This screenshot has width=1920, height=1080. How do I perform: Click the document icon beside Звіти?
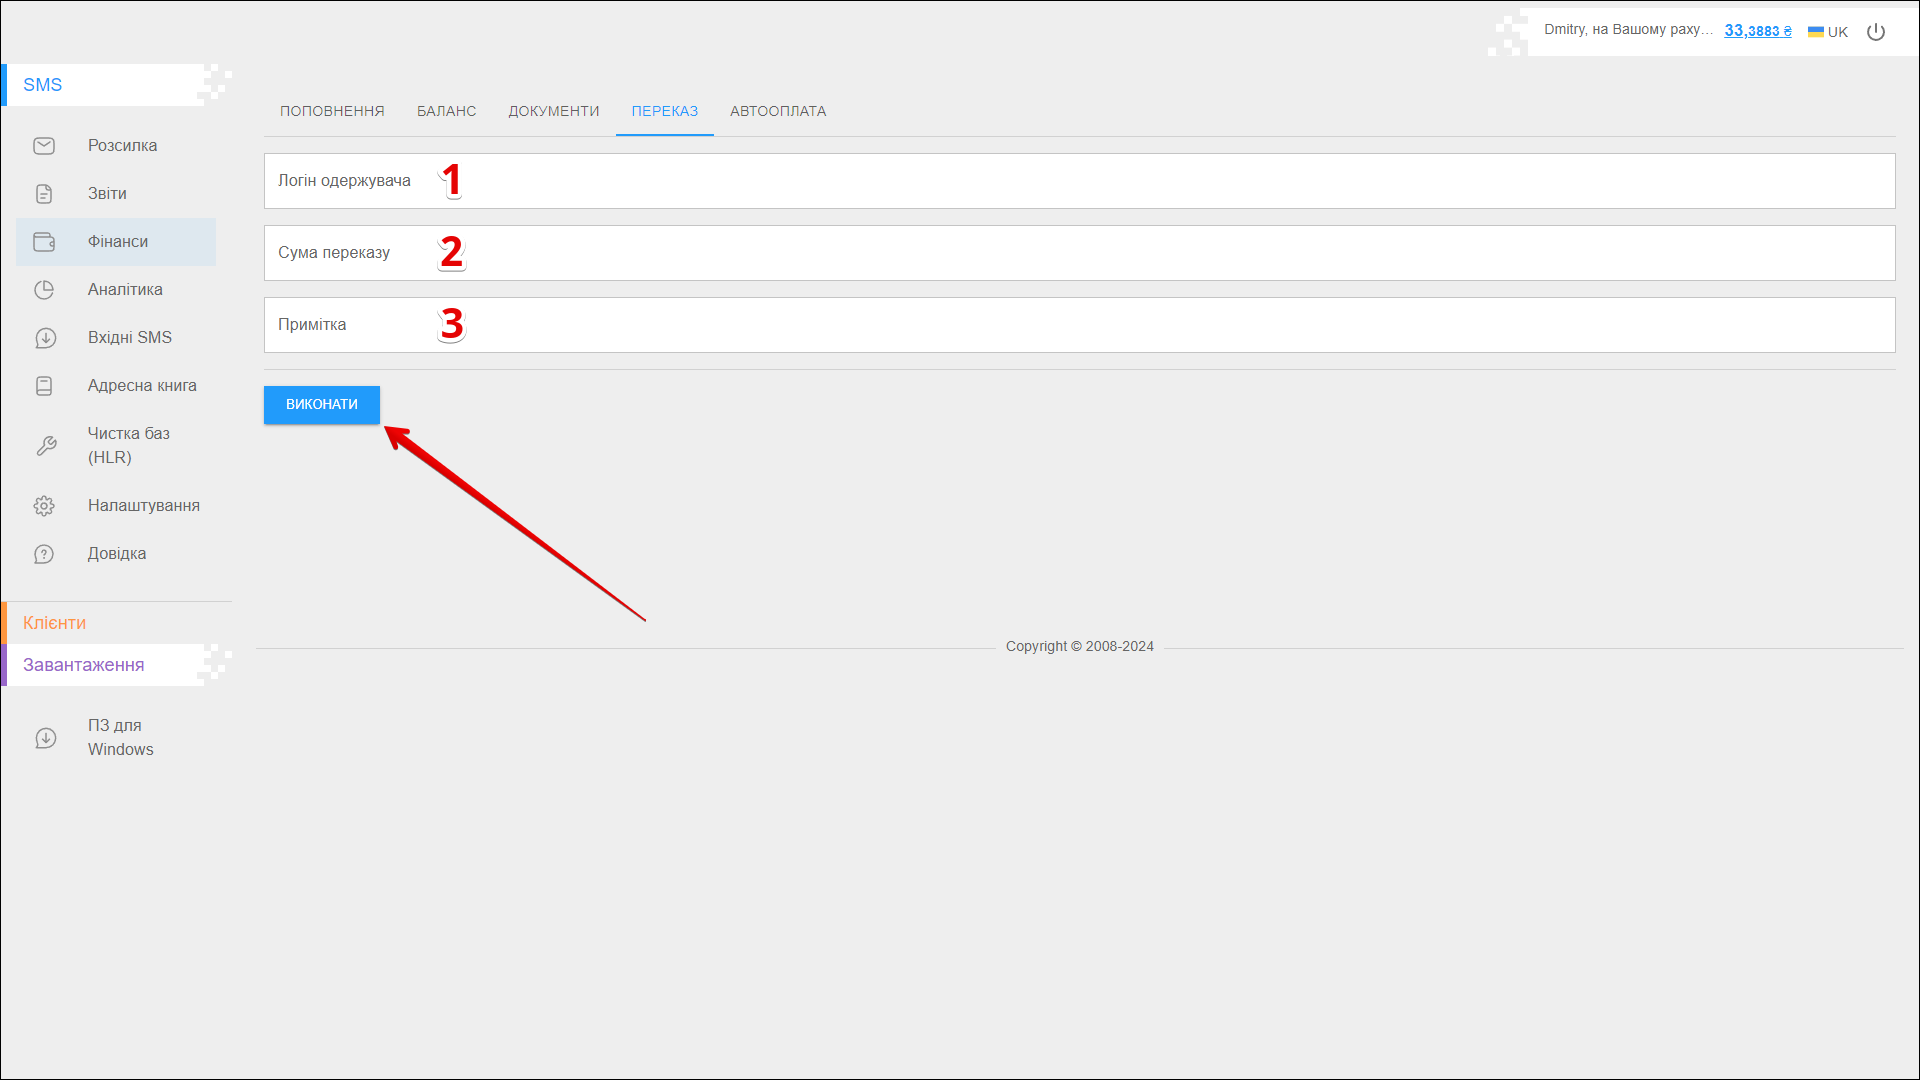[44, 194]
